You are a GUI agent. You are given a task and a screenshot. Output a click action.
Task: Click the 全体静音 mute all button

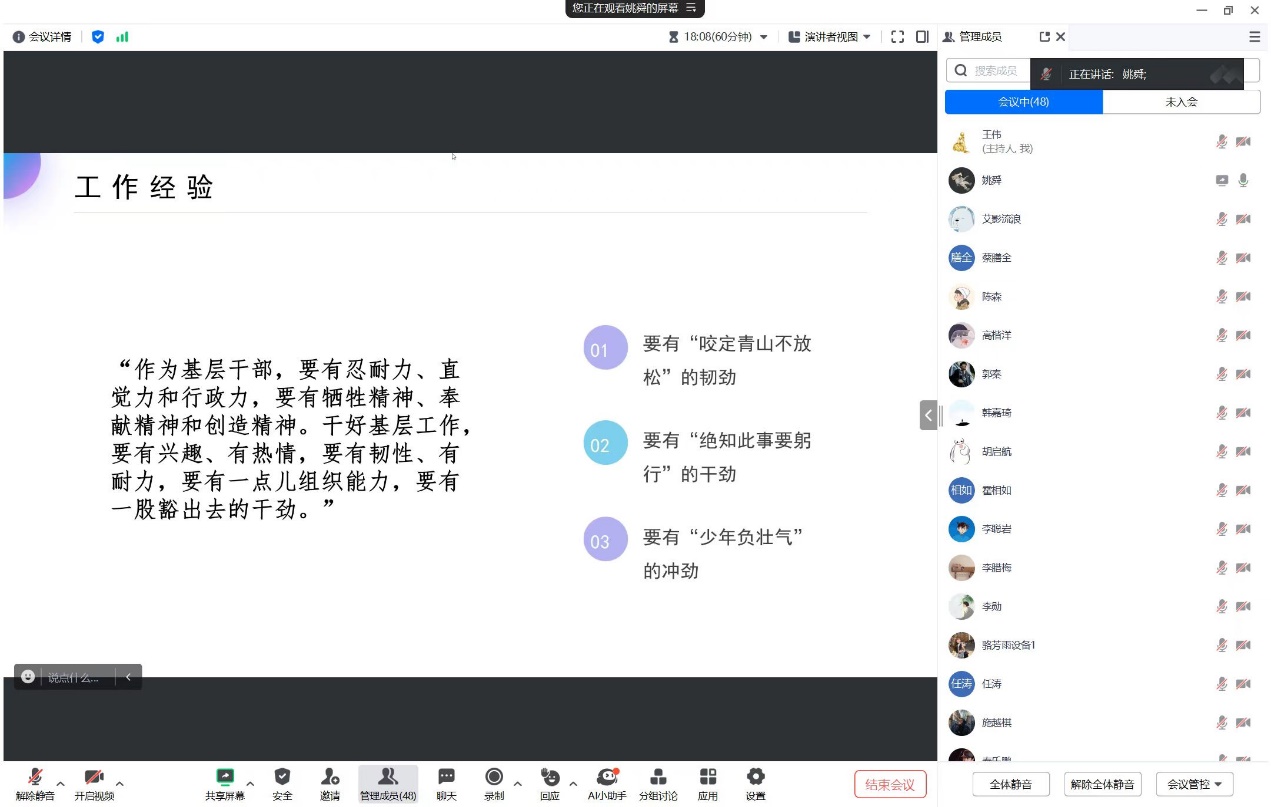pos(1010,784)
